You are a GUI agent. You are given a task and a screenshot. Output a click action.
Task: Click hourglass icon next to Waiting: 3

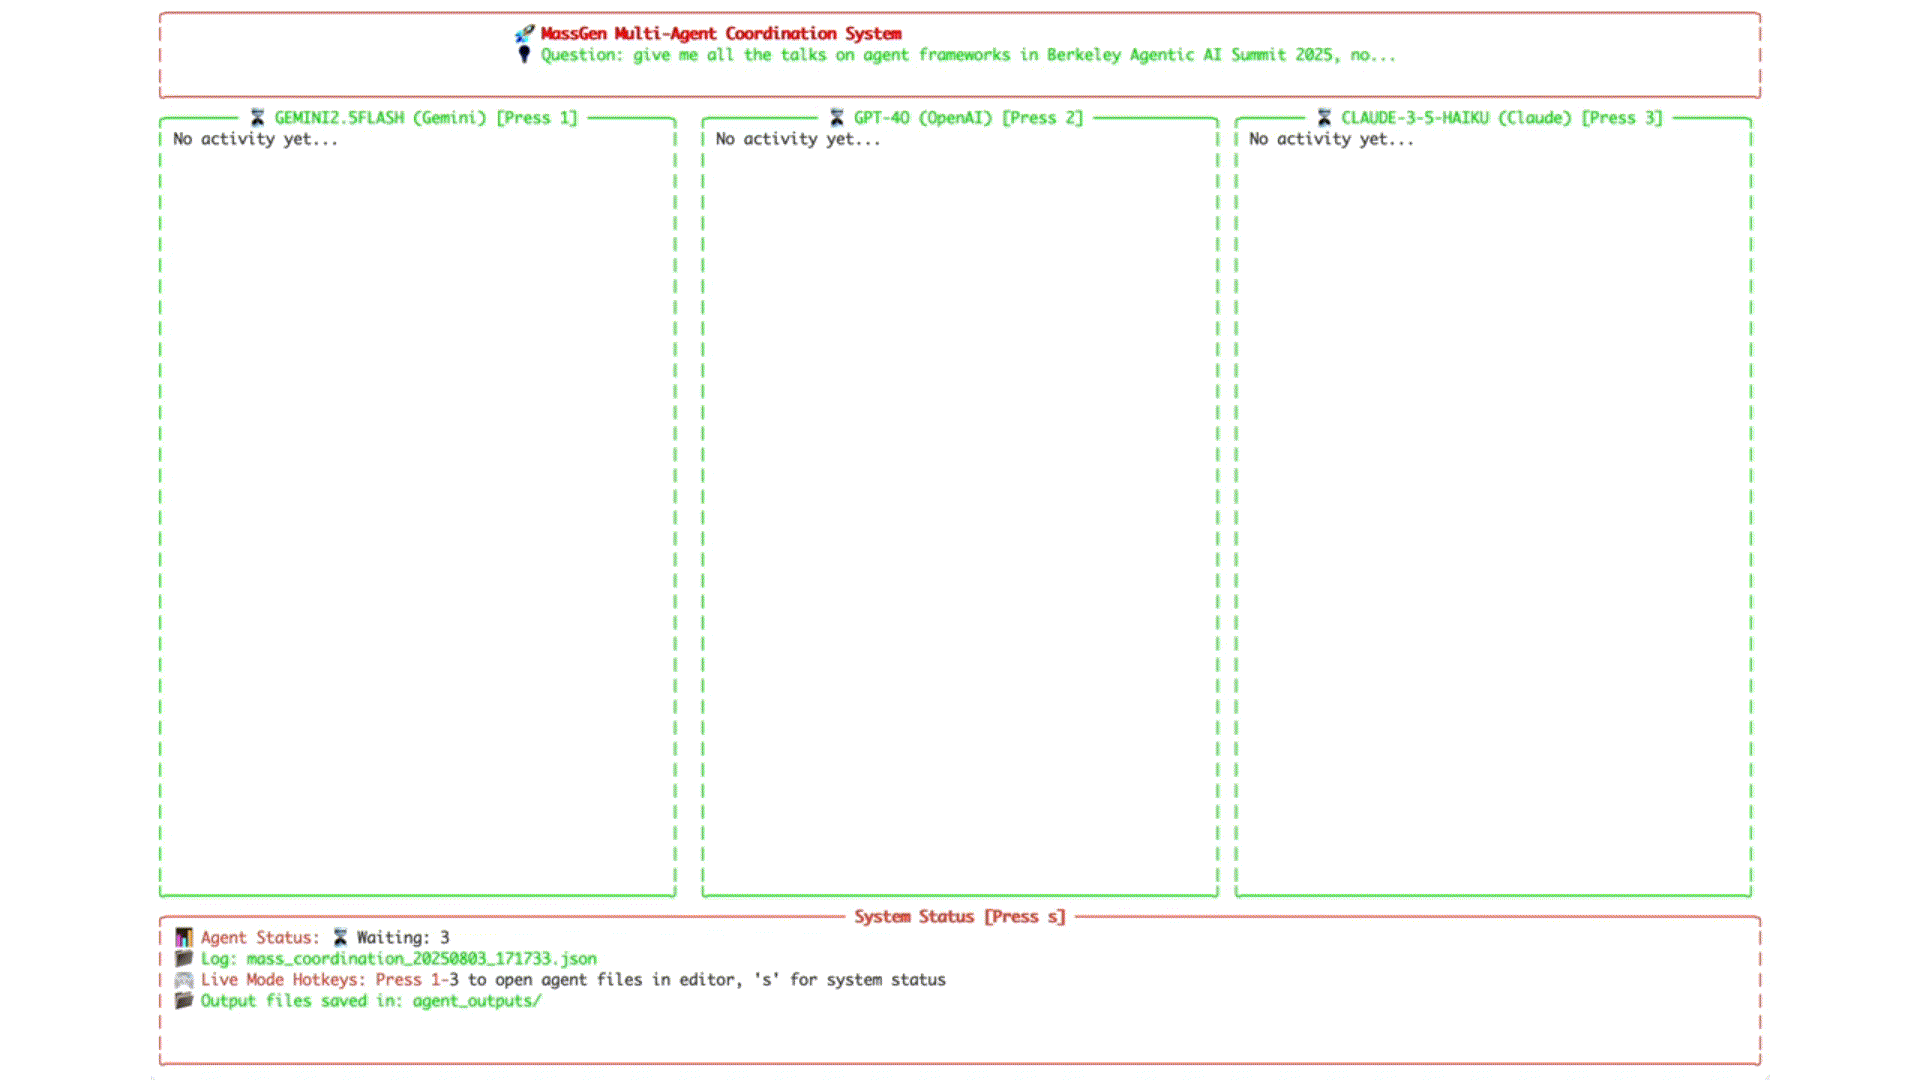(340, 937)
